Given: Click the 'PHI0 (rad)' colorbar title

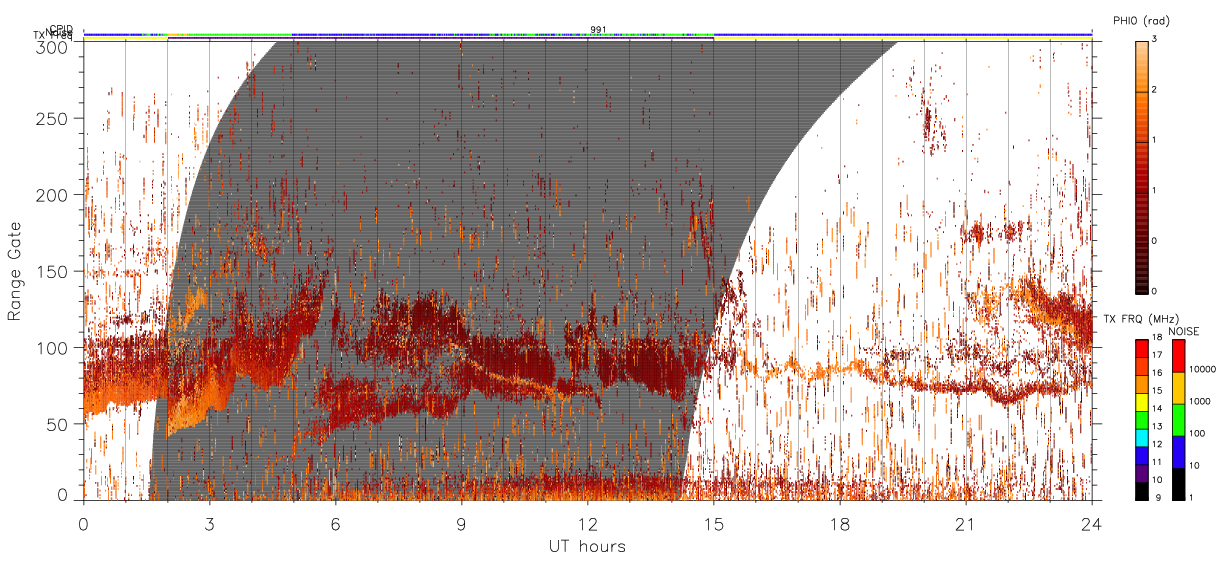Looking at the screenshot, I should [x=1142, y=20].
